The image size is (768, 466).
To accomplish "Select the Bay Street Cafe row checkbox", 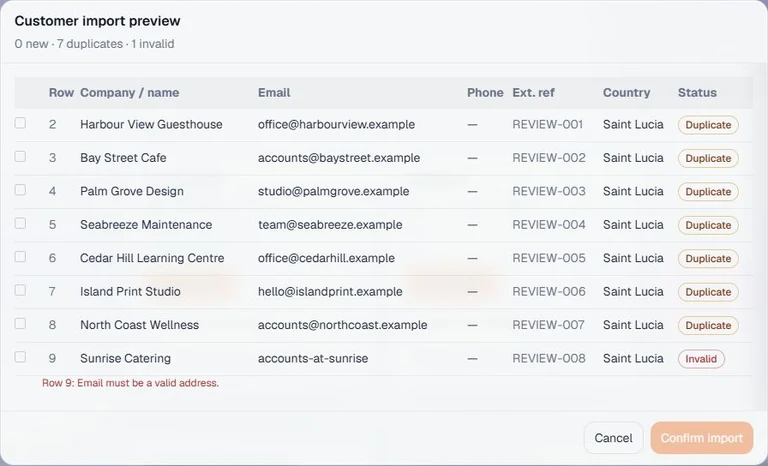I will coord(20,156).
